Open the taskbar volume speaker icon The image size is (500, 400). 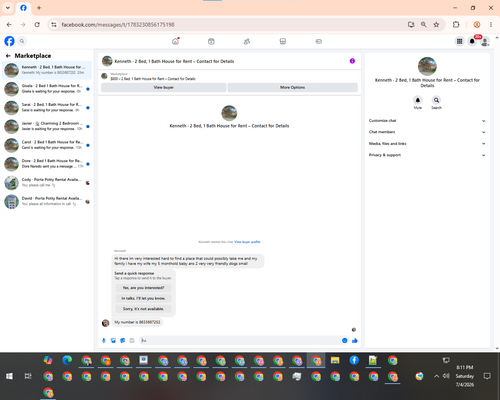(x=446, y=376)
